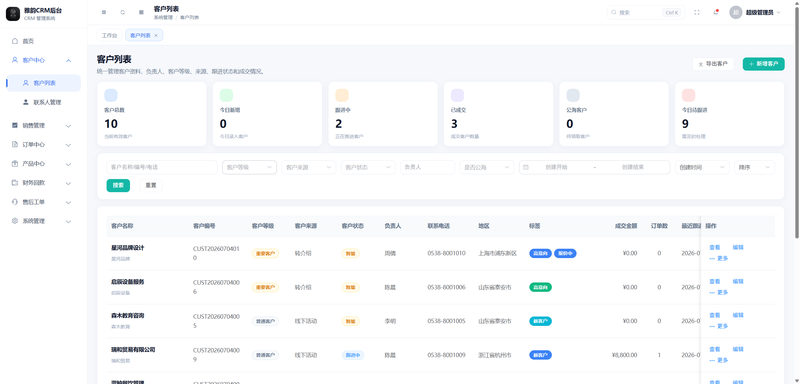Open 更多 actions for 森木教育咨询
This screenshot has width=800, height=384.
click(719, 326)
